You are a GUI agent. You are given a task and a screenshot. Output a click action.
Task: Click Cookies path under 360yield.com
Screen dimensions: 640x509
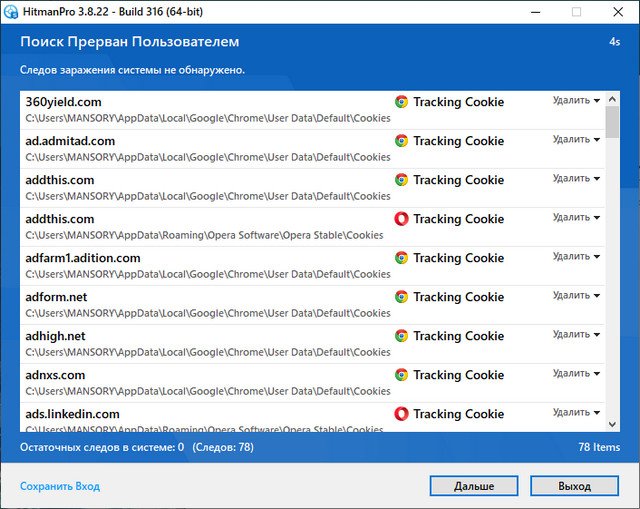point(208,118)
